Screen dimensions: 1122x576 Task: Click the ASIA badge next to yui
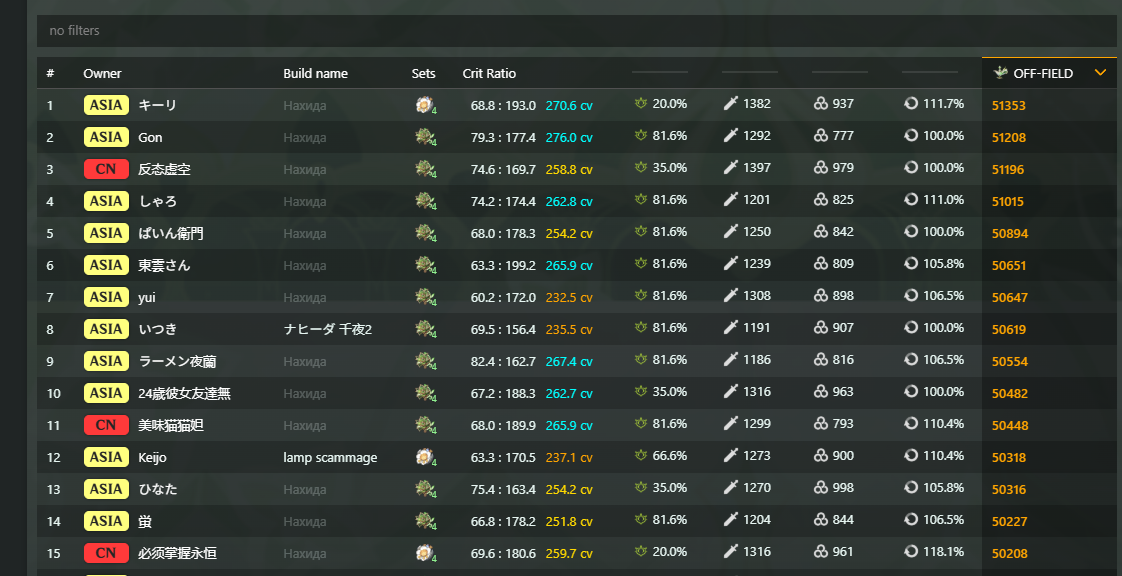(x=106, y=297)
